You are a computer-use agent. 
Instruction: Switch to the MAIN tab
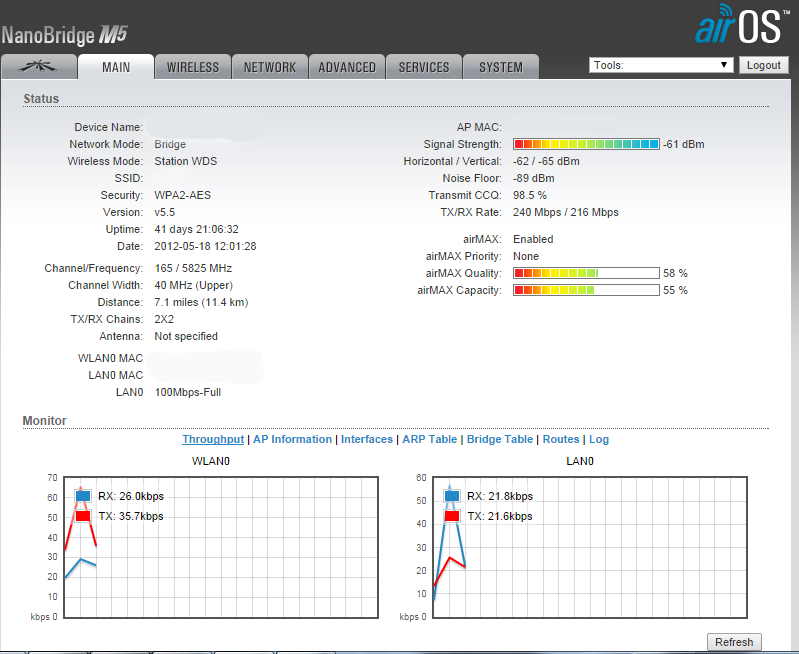tap(116, 67)
